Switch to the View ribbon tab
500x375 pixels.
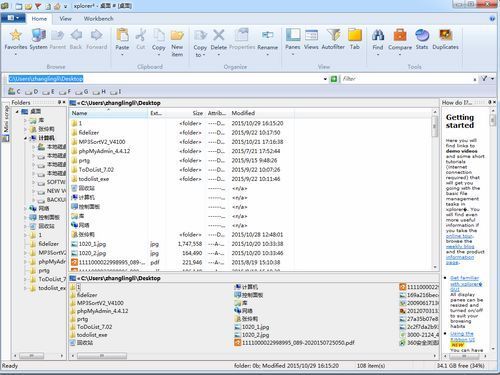click(65, 19)
